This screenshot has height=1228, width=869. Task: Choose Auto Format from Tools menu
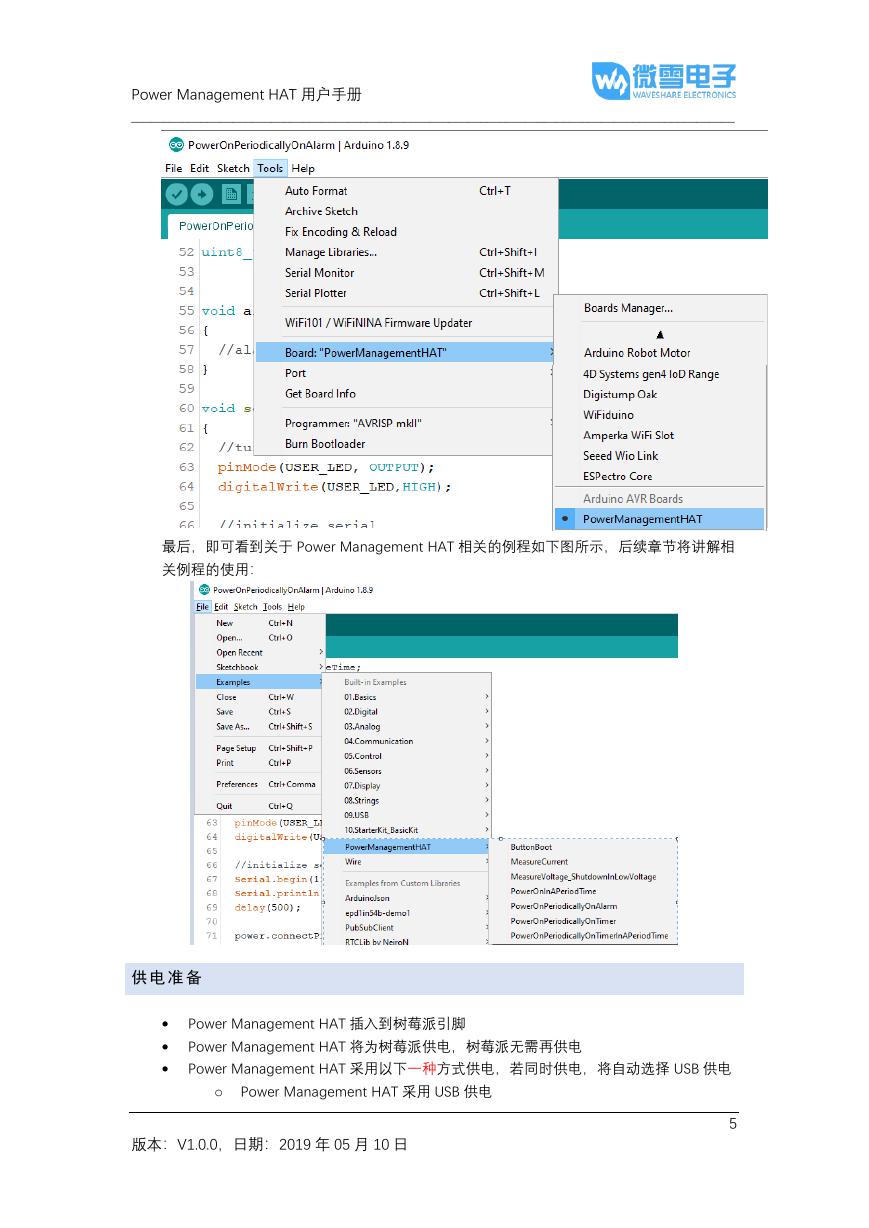[x=405, y=190]
